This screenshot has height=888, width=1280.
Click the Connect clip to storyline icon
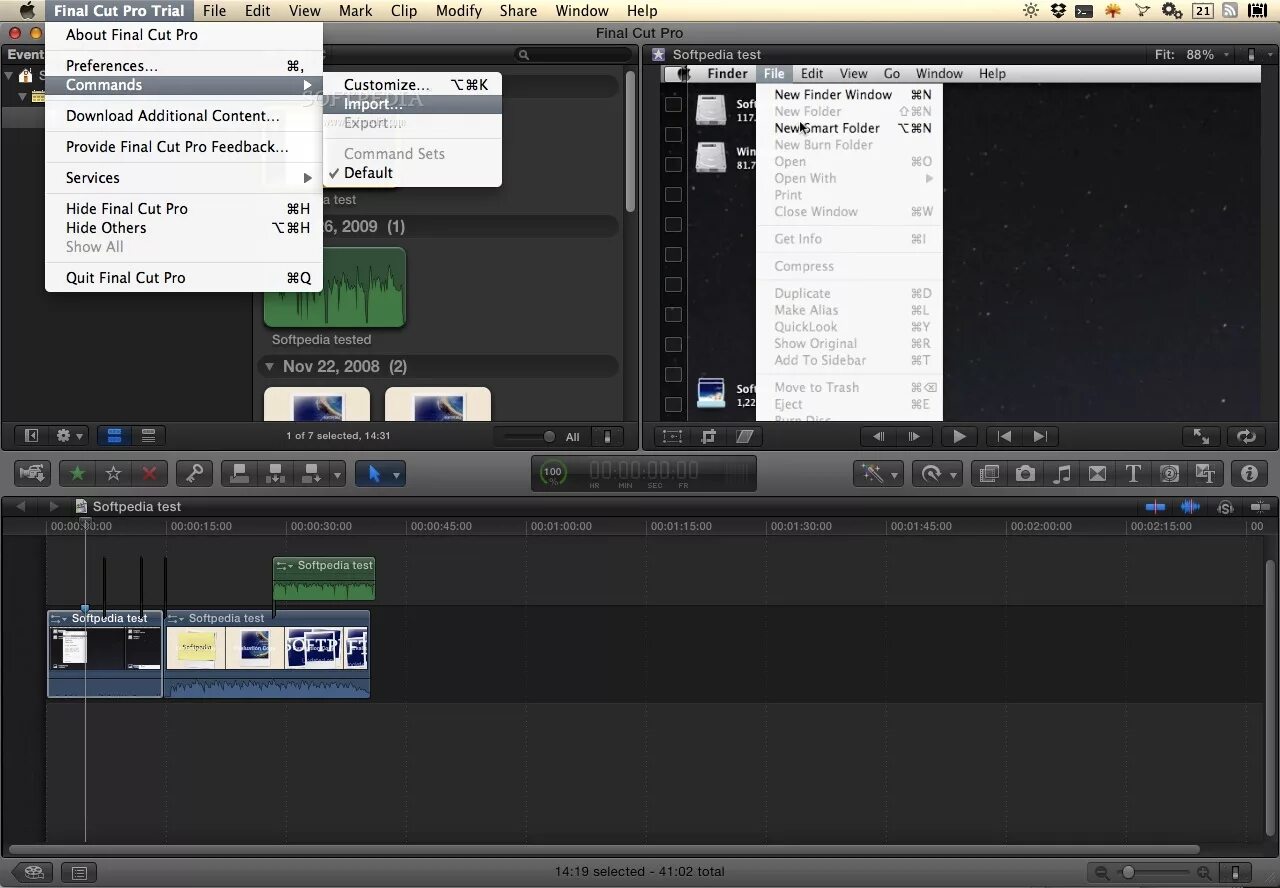point(239,473)
